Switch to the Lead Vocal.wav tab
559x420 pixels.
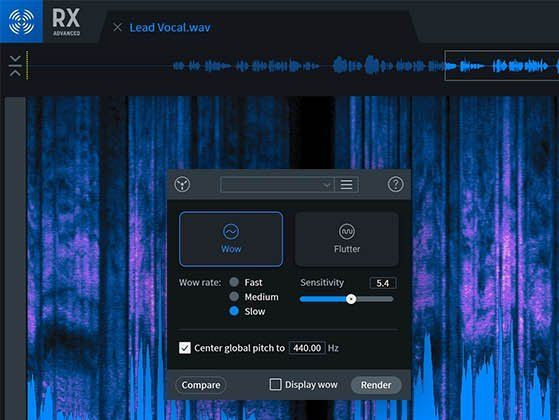click(170, 27)
